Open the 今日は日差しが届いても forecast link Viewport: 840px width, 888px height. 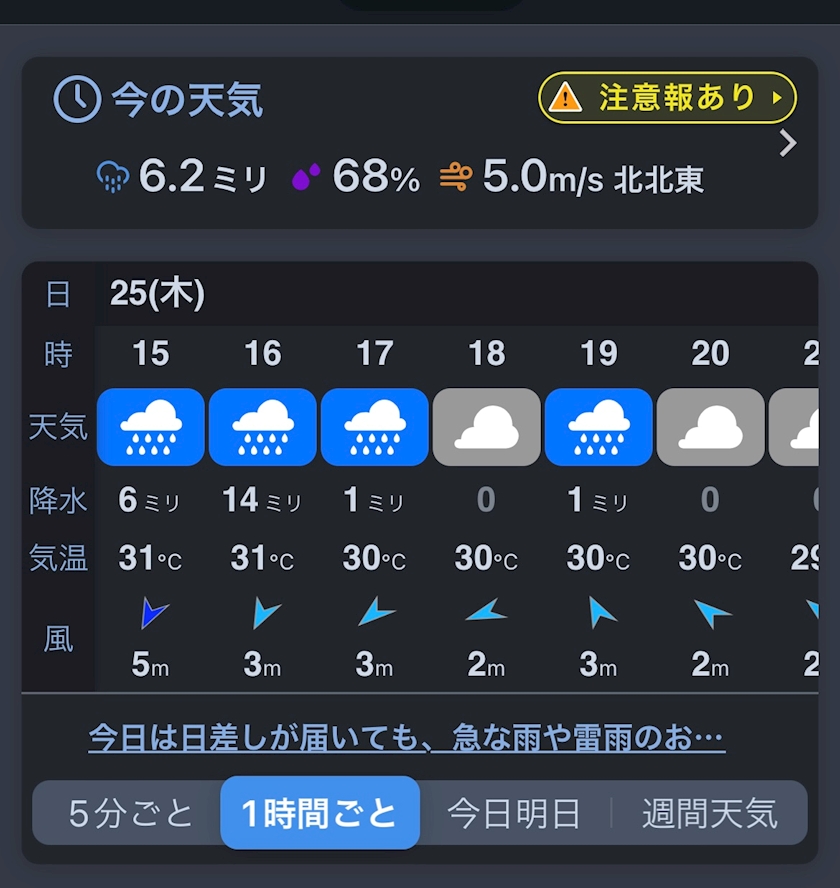coord(406,738)
